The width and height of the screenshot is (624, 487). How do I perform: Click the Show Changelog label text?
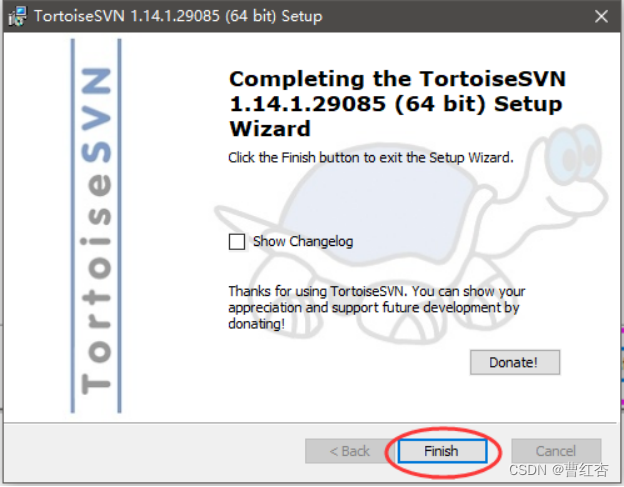coord(303,241)
